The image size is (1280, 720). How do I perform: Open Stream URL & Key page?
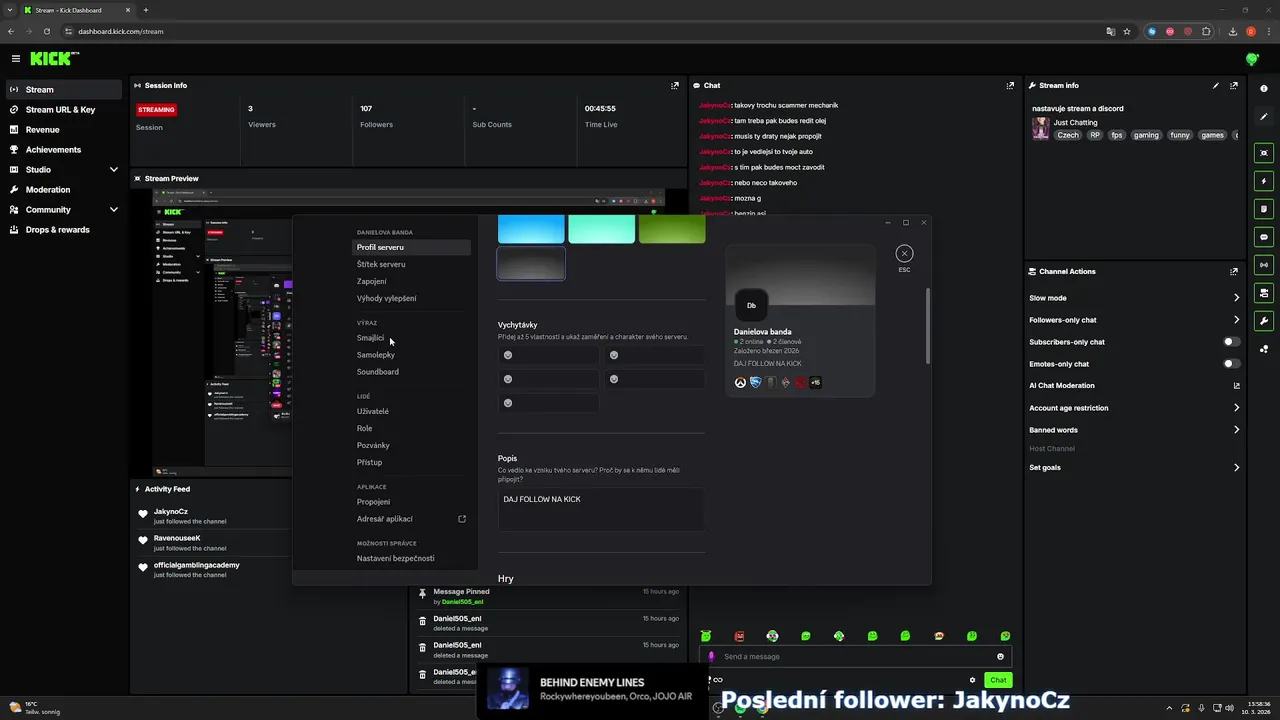click(63, 110)
